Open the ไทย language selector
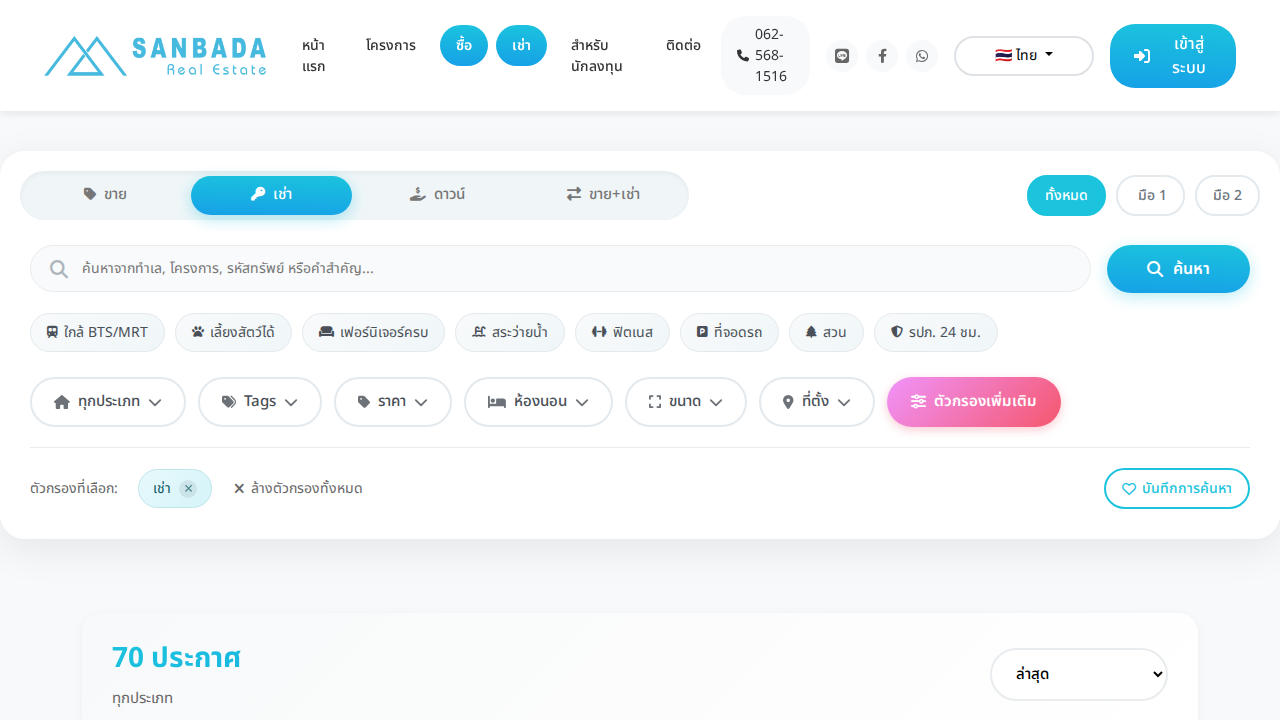The width and height of the screenshot is (1280, 720). (1024, 56)
